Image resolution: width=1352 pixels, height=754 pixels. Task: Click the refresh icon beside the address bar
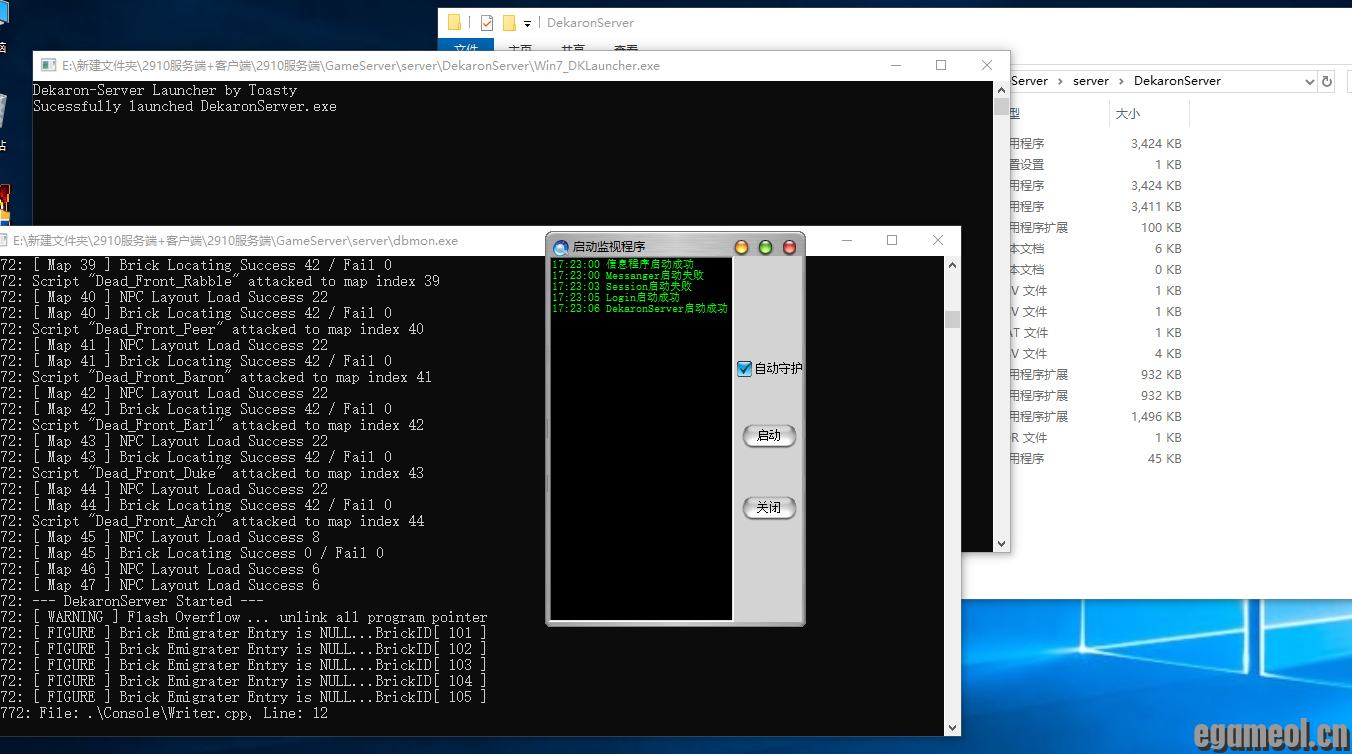pos(1327,81)
